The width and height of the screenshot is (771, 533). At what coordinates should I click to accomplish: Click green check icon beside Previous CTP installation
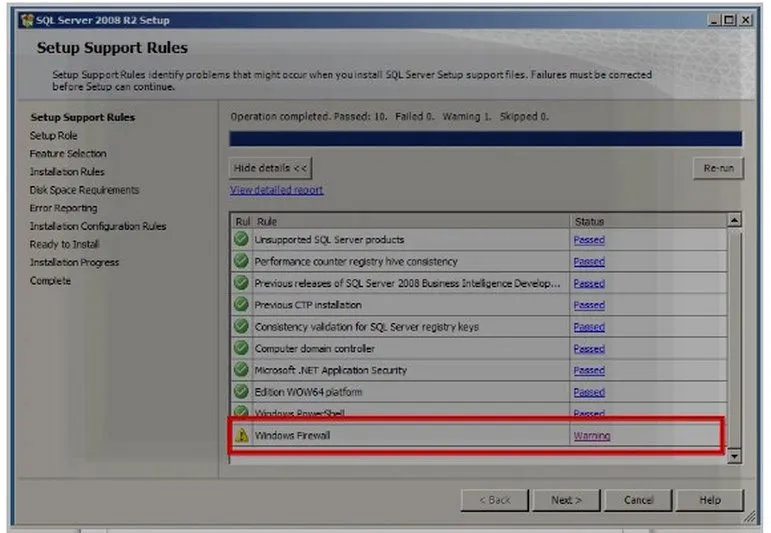tap(241, 304)
